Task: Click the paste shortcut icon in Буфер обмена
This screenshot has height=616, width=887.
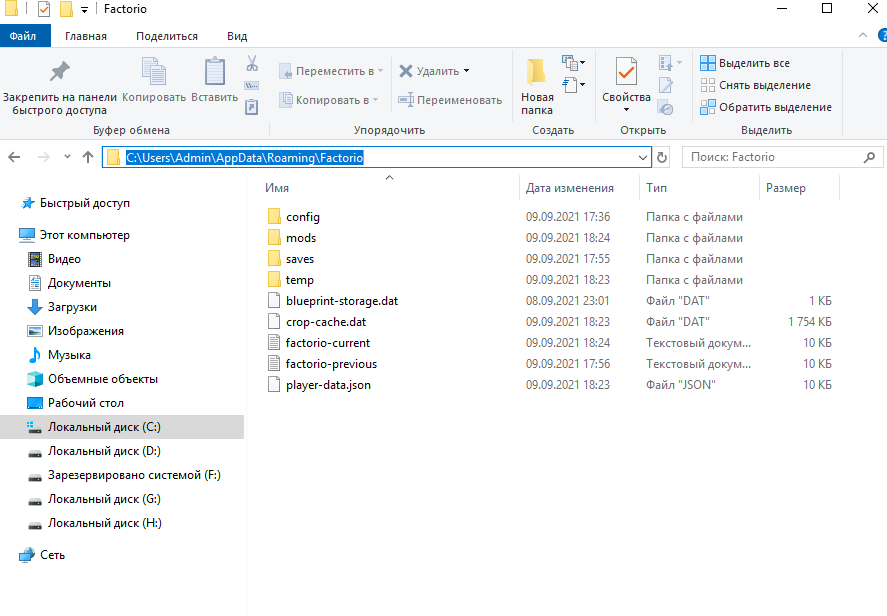Action: point(252,106)
